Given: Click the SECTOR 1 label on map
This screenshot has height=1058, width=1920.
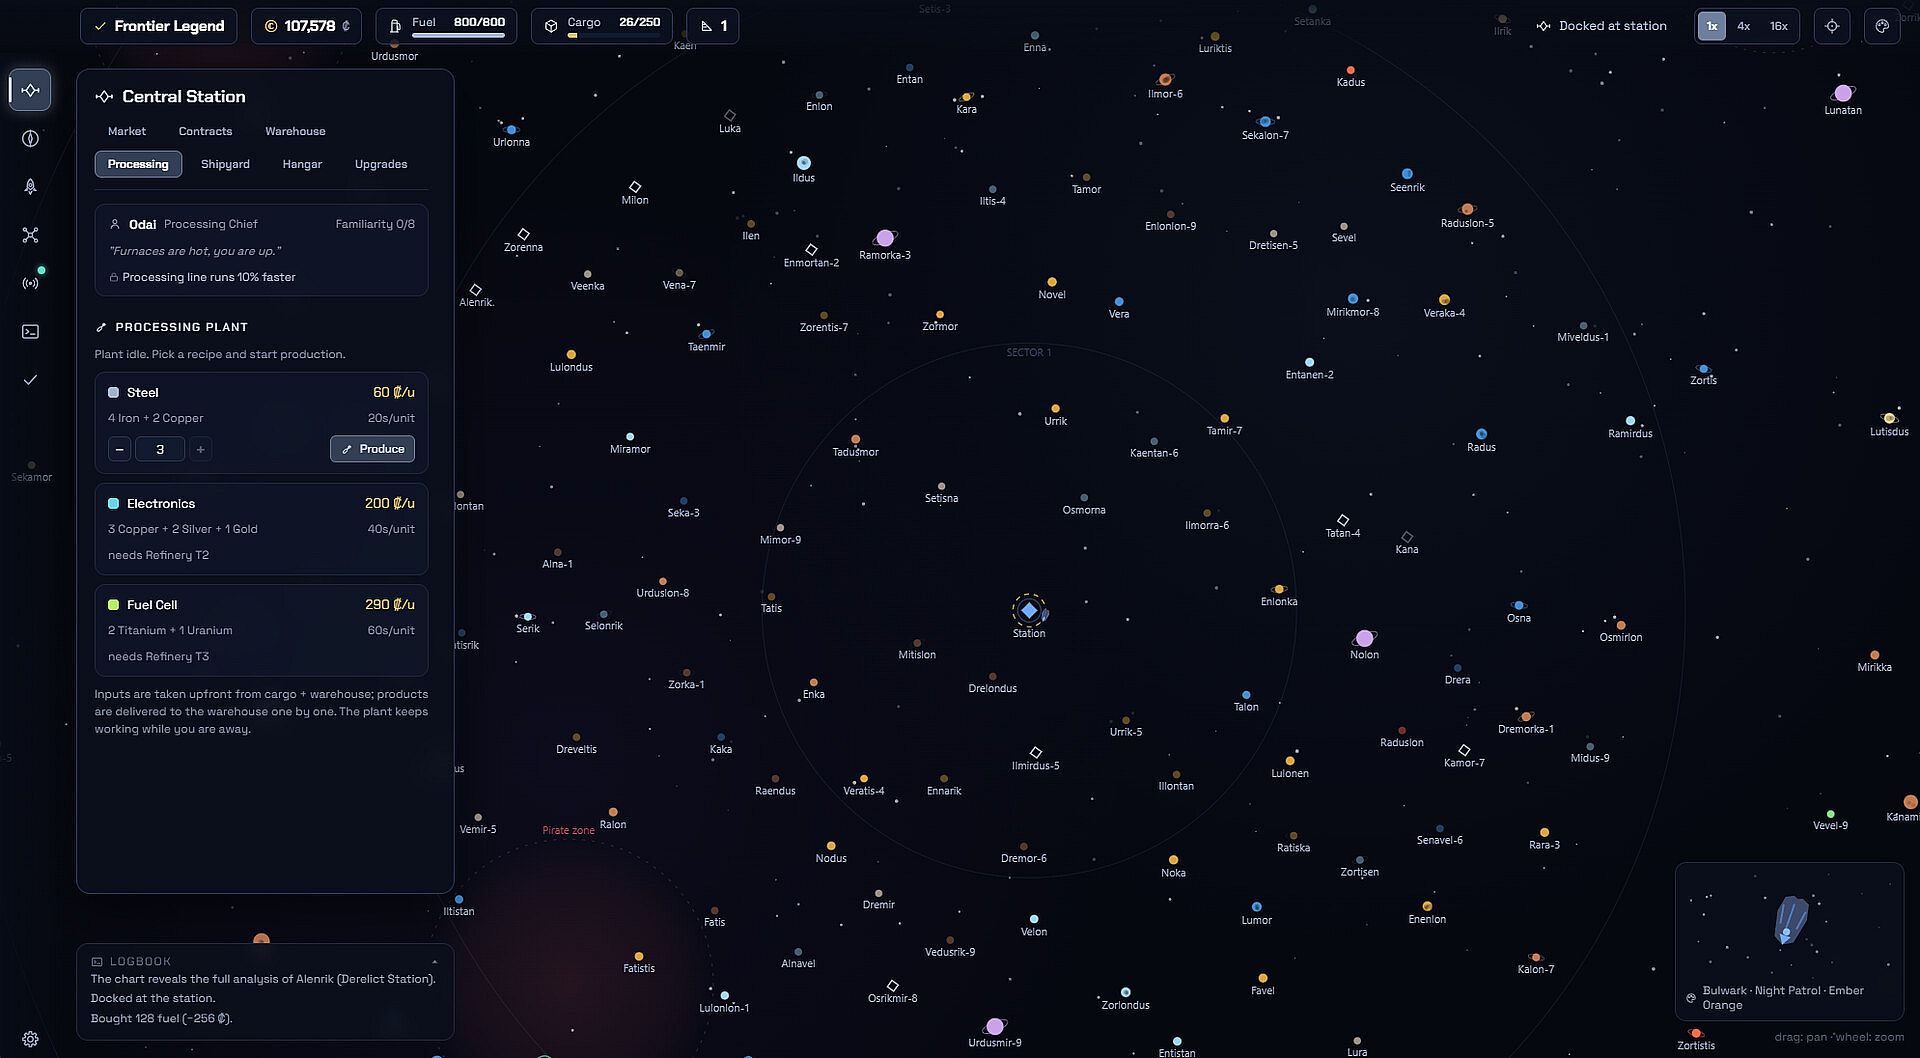Looking at the screenshot, I should click(1029, 352).
